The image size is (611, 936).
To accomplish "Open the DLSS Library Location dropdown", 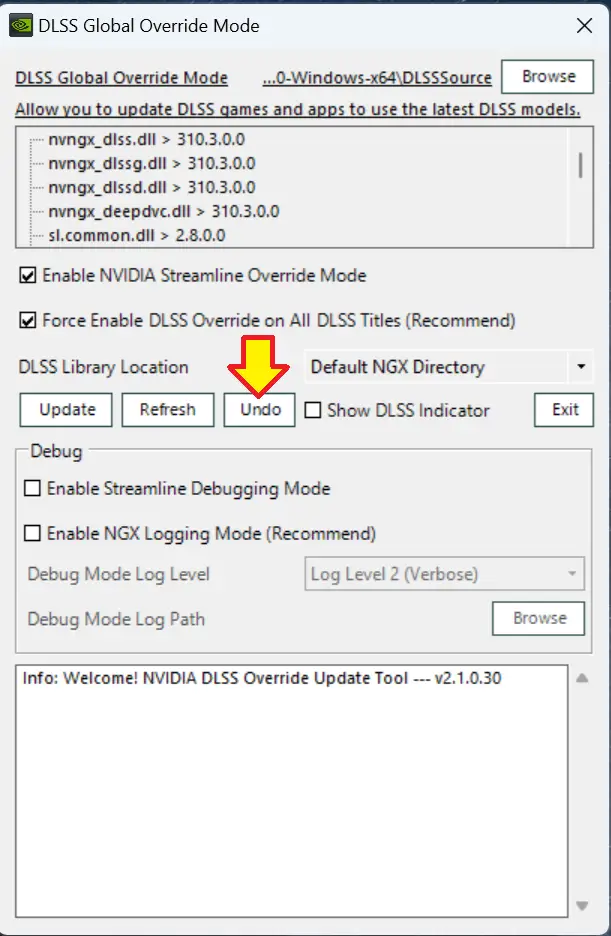I will [581, 367].
